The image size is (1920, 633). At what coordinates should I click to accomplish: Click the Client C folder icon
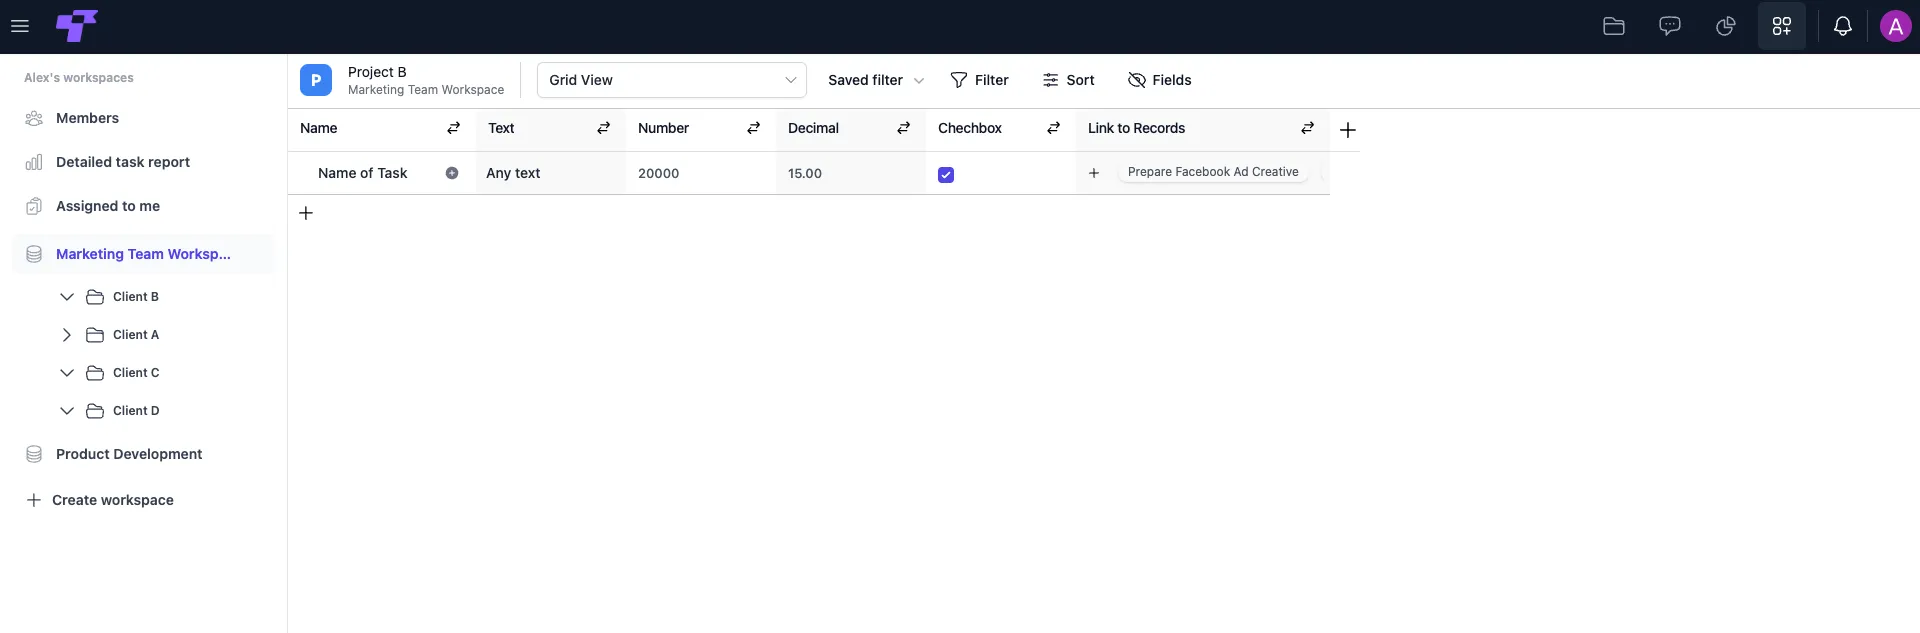(95, 373)
